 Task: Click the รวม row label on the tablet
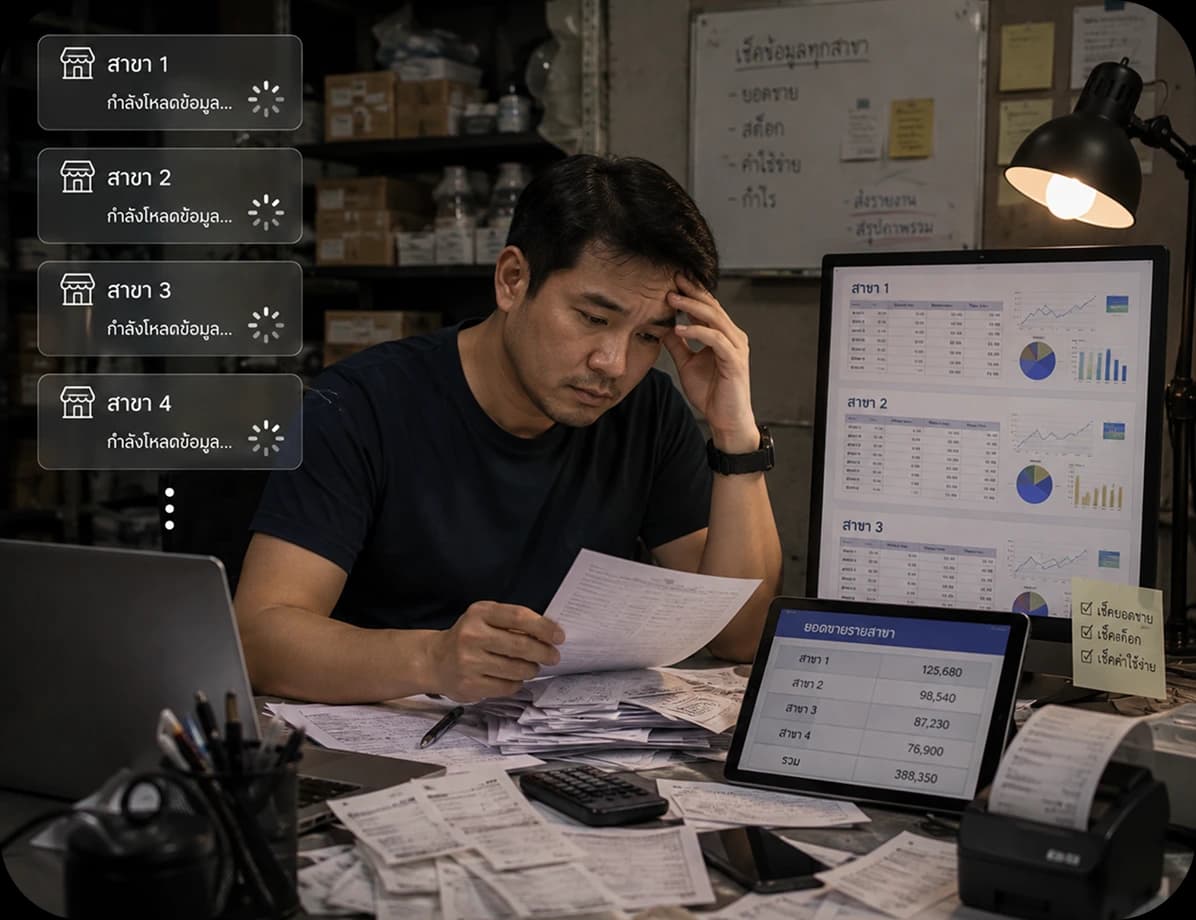click(x=790, y=761)
